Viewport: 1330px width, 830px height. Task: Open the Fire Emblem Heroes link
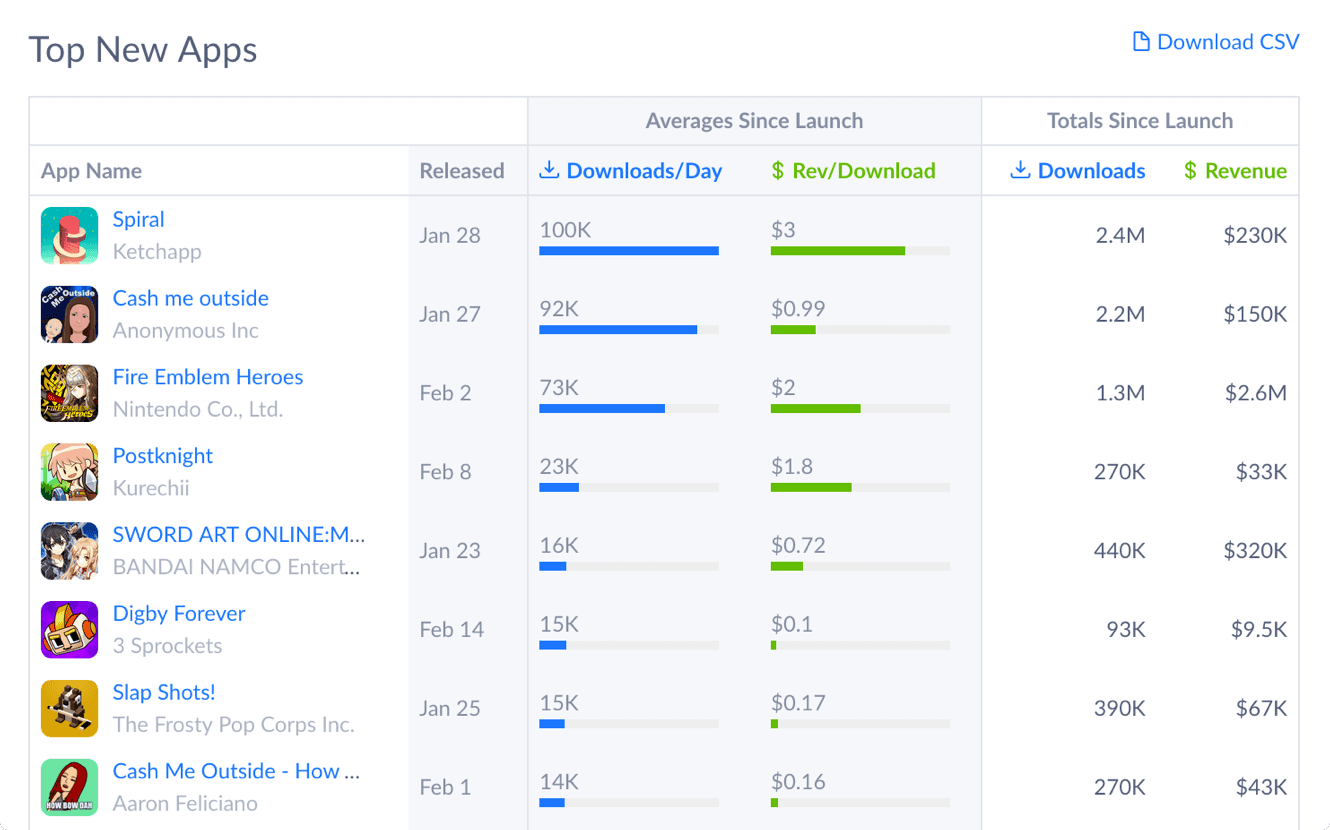(208, 377)
